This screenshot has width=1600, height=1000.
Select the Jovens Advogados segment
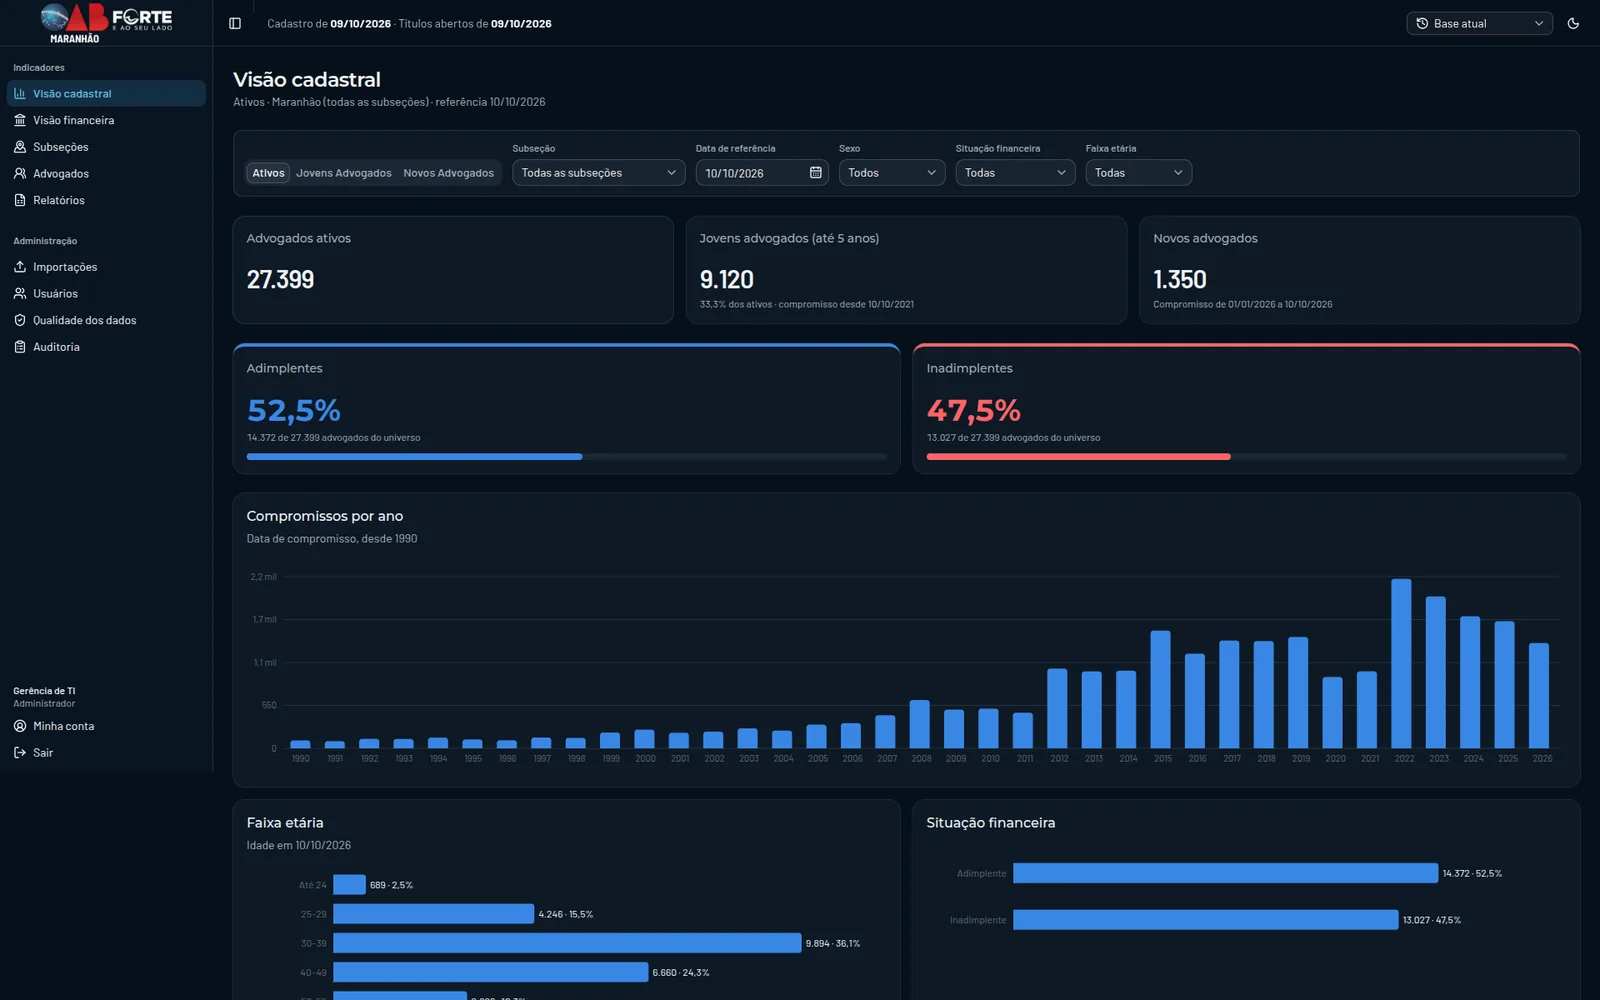(x=344, y=173)
